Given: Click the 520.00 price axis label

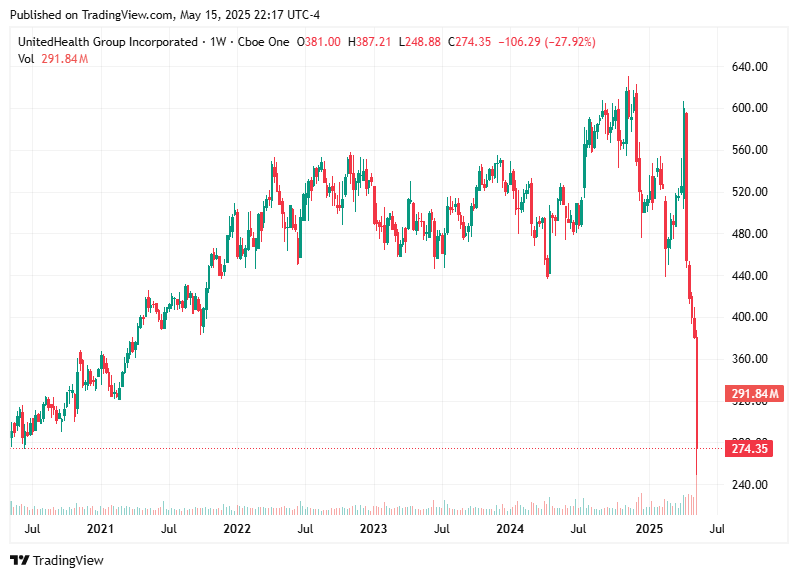Looking at the screenshot, I should [750, 192].
